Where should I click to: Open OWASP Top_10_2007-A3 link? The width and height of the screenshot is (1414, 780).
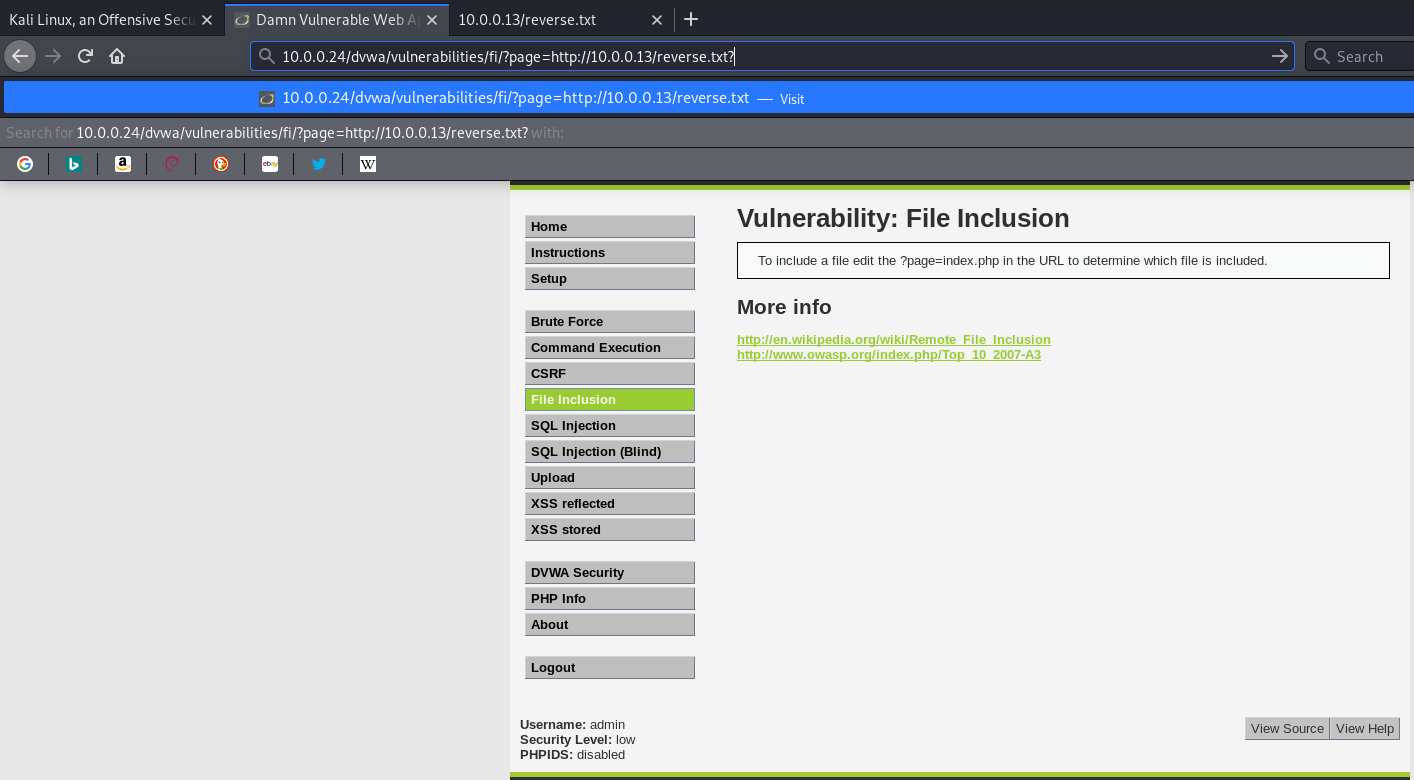pos(889,355)
